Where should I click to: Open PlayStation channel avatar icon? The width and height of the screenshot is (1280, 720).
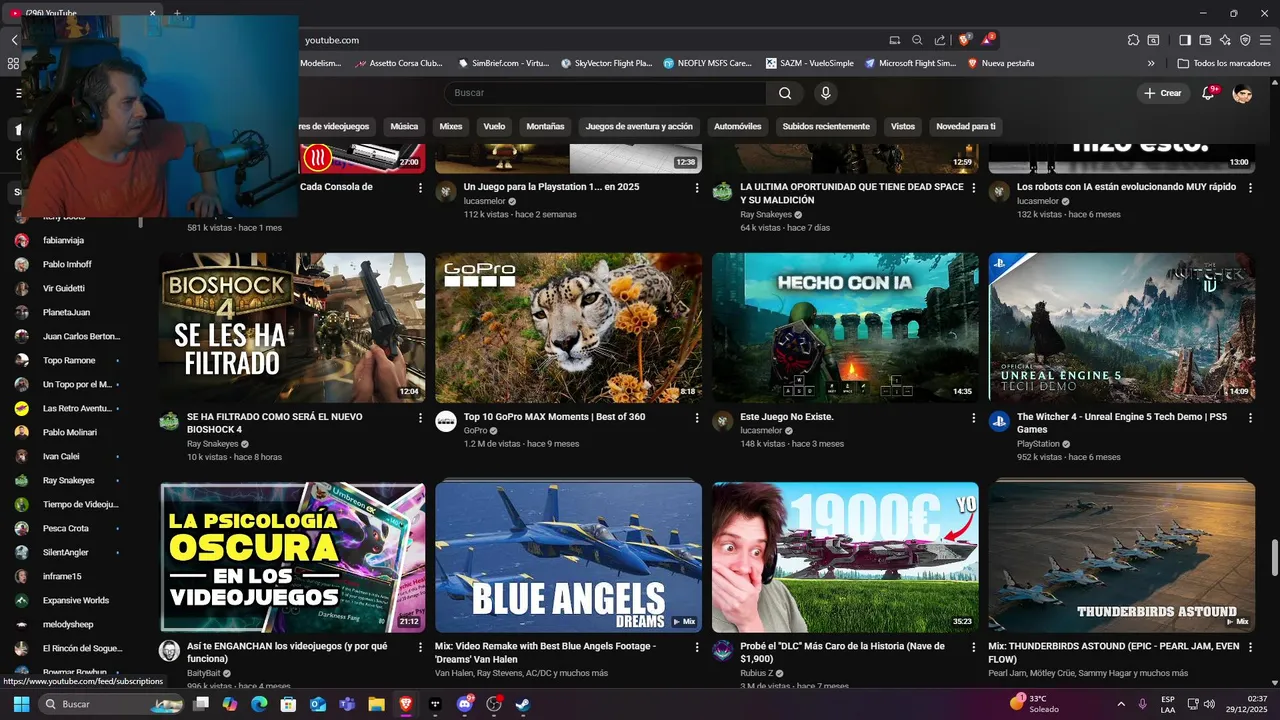999,421
